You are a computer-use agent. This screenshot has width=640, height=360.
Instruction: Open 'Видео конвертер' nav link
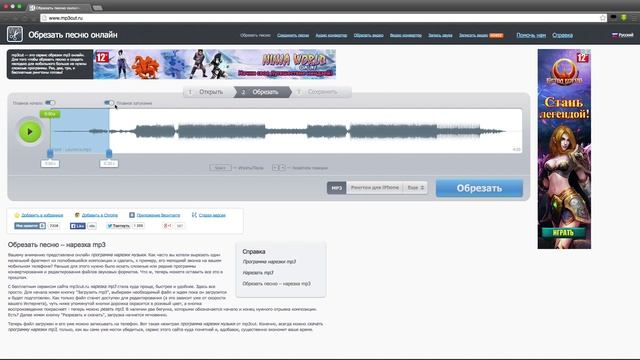click(x=405, y=36)
